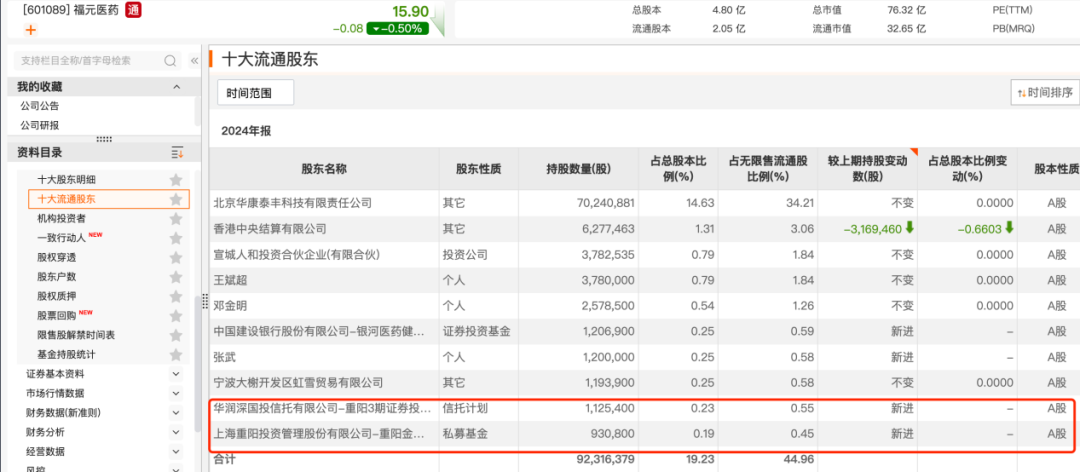Expand the 财务分析 category
This screenshot has height=472, width=1080.
[176, 432]
